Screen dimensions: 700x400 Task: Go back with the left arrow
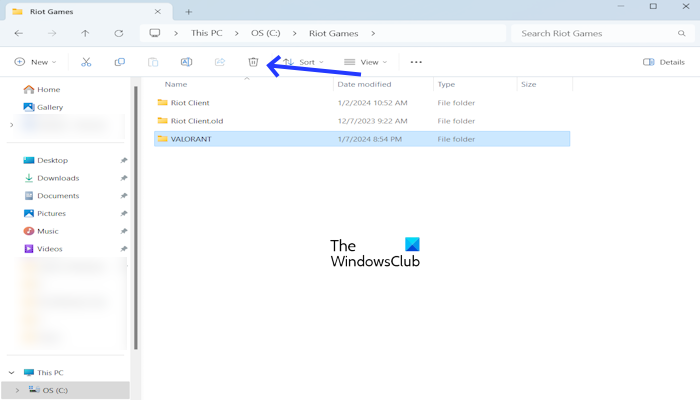19,33
